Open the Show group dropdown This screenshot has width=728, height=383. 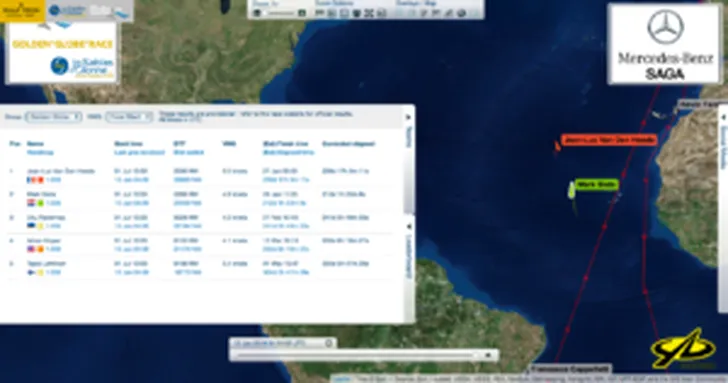tap(53, 117)
